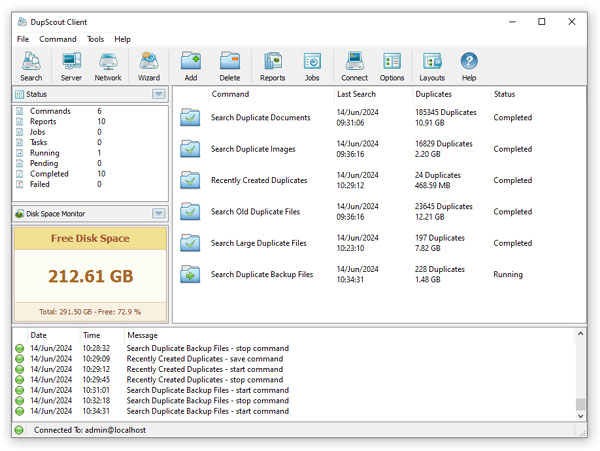Select the Search Large Duplicate Files folder icon
The image size is (600, 451).
pyautogui.click(x=190, y=243)
